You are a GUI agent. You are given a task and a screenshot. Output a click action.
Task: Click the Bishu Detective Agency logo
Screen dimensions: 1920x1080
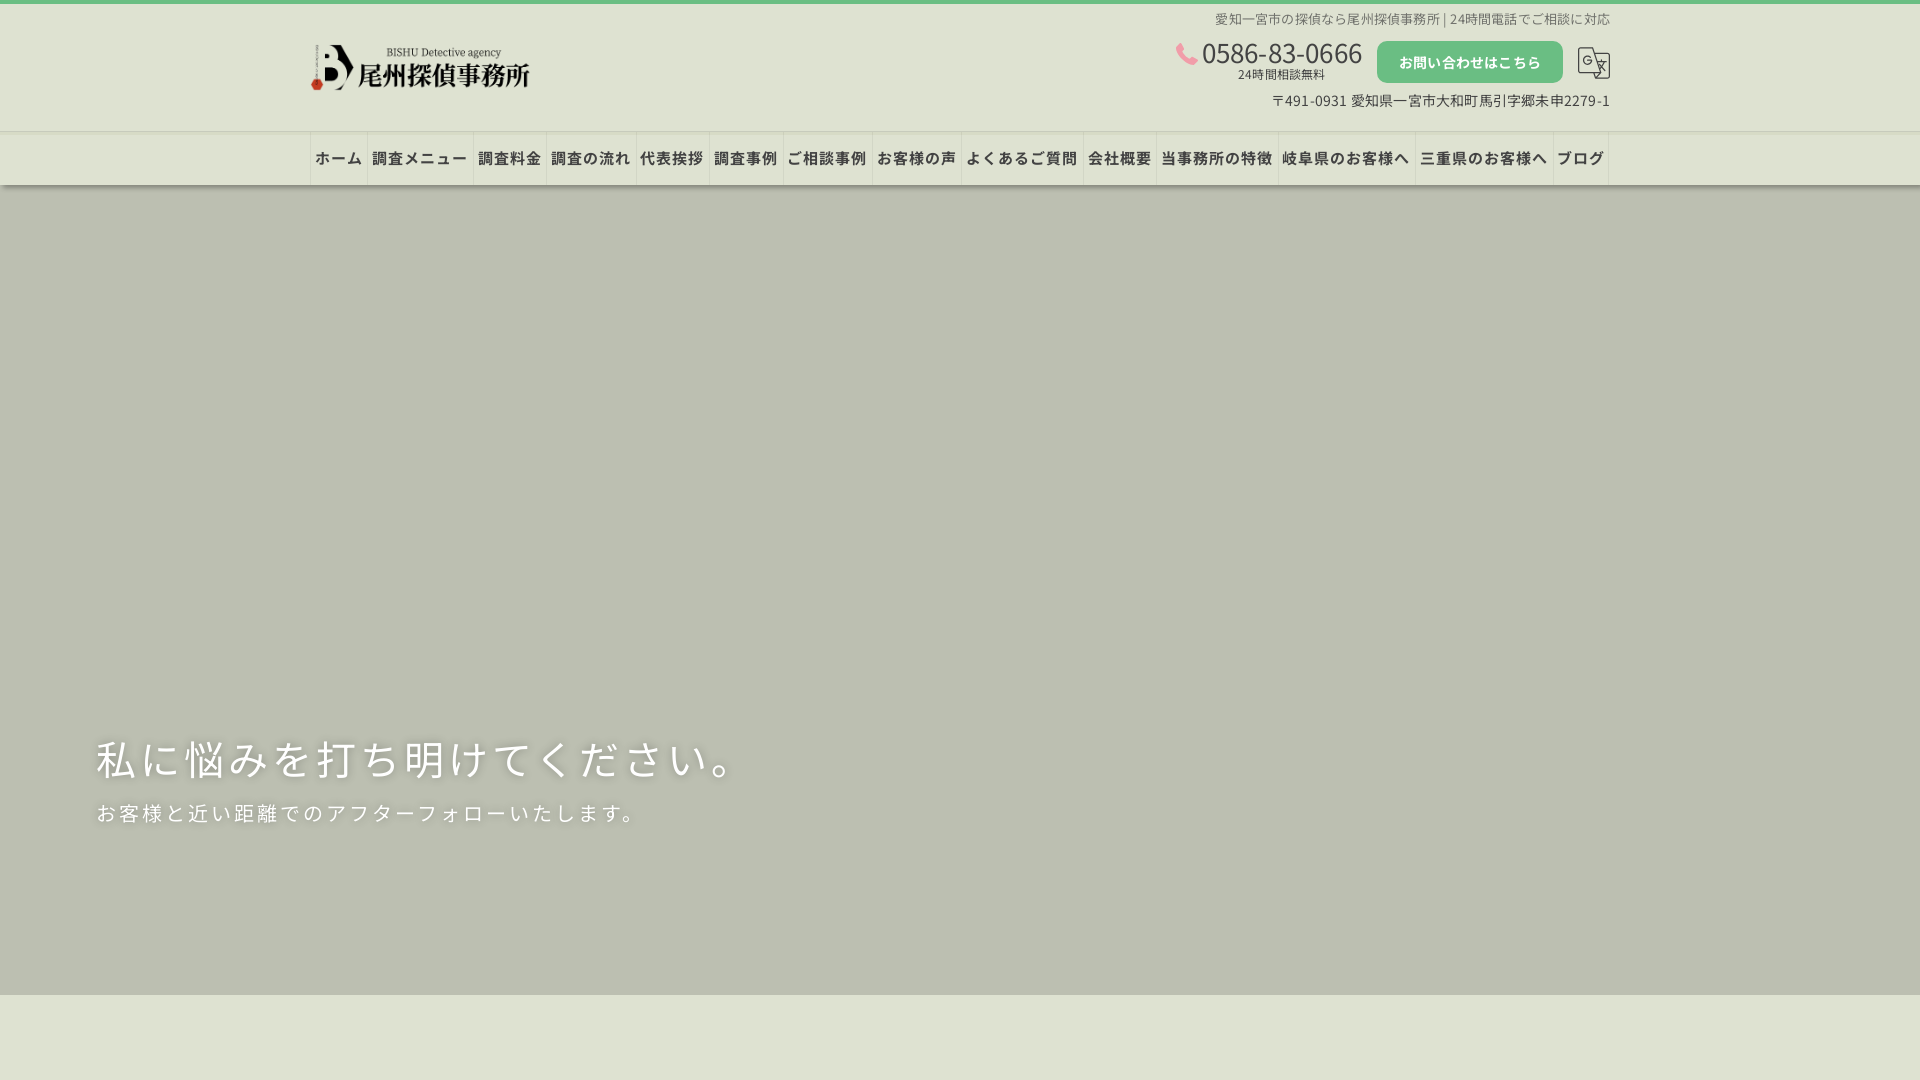click(x=420, y=67)
